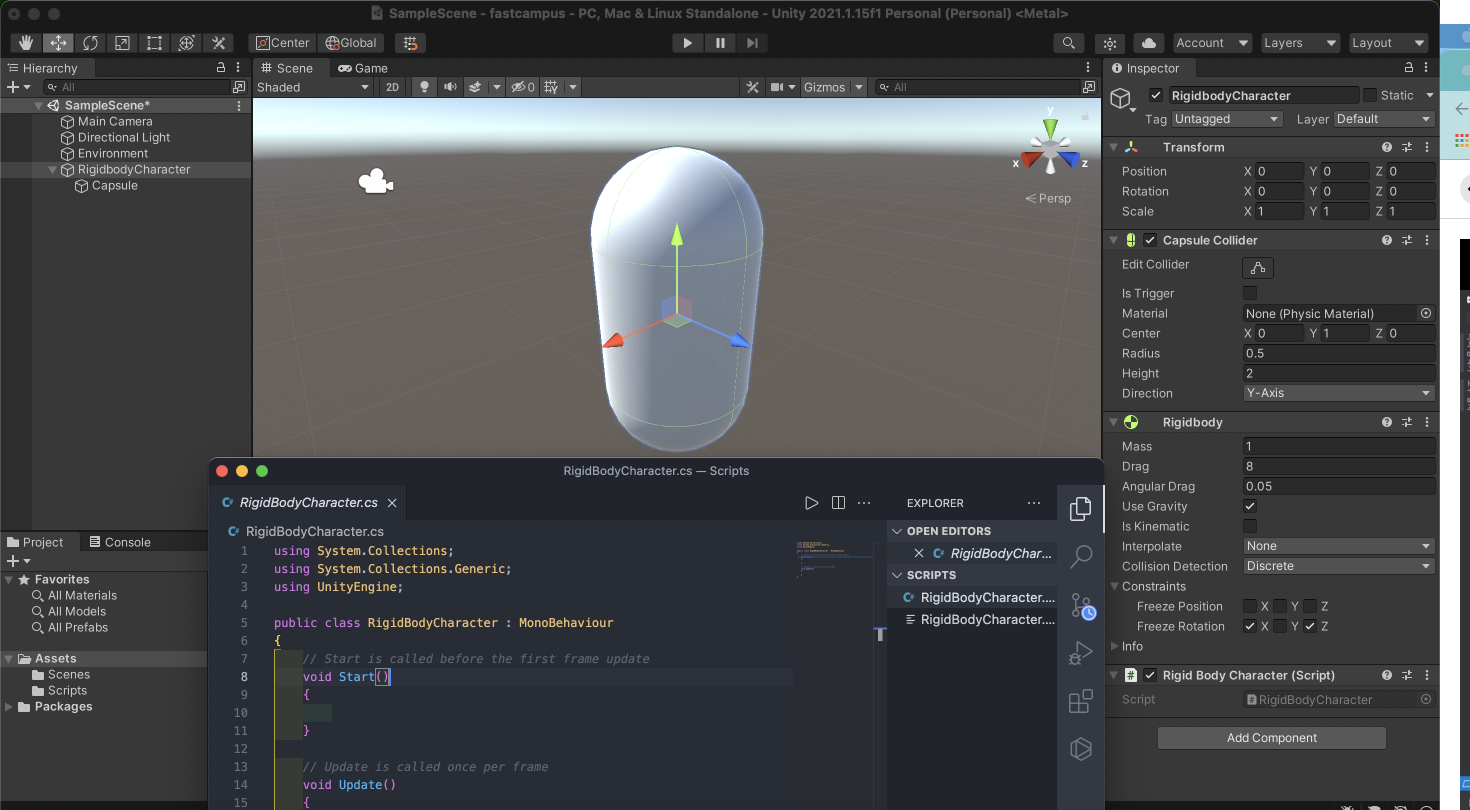Viewport: 1470px width, 810px height.
Task: Toggle Rigid Body Character script enabled checkbox
Action: point(1150,675)
